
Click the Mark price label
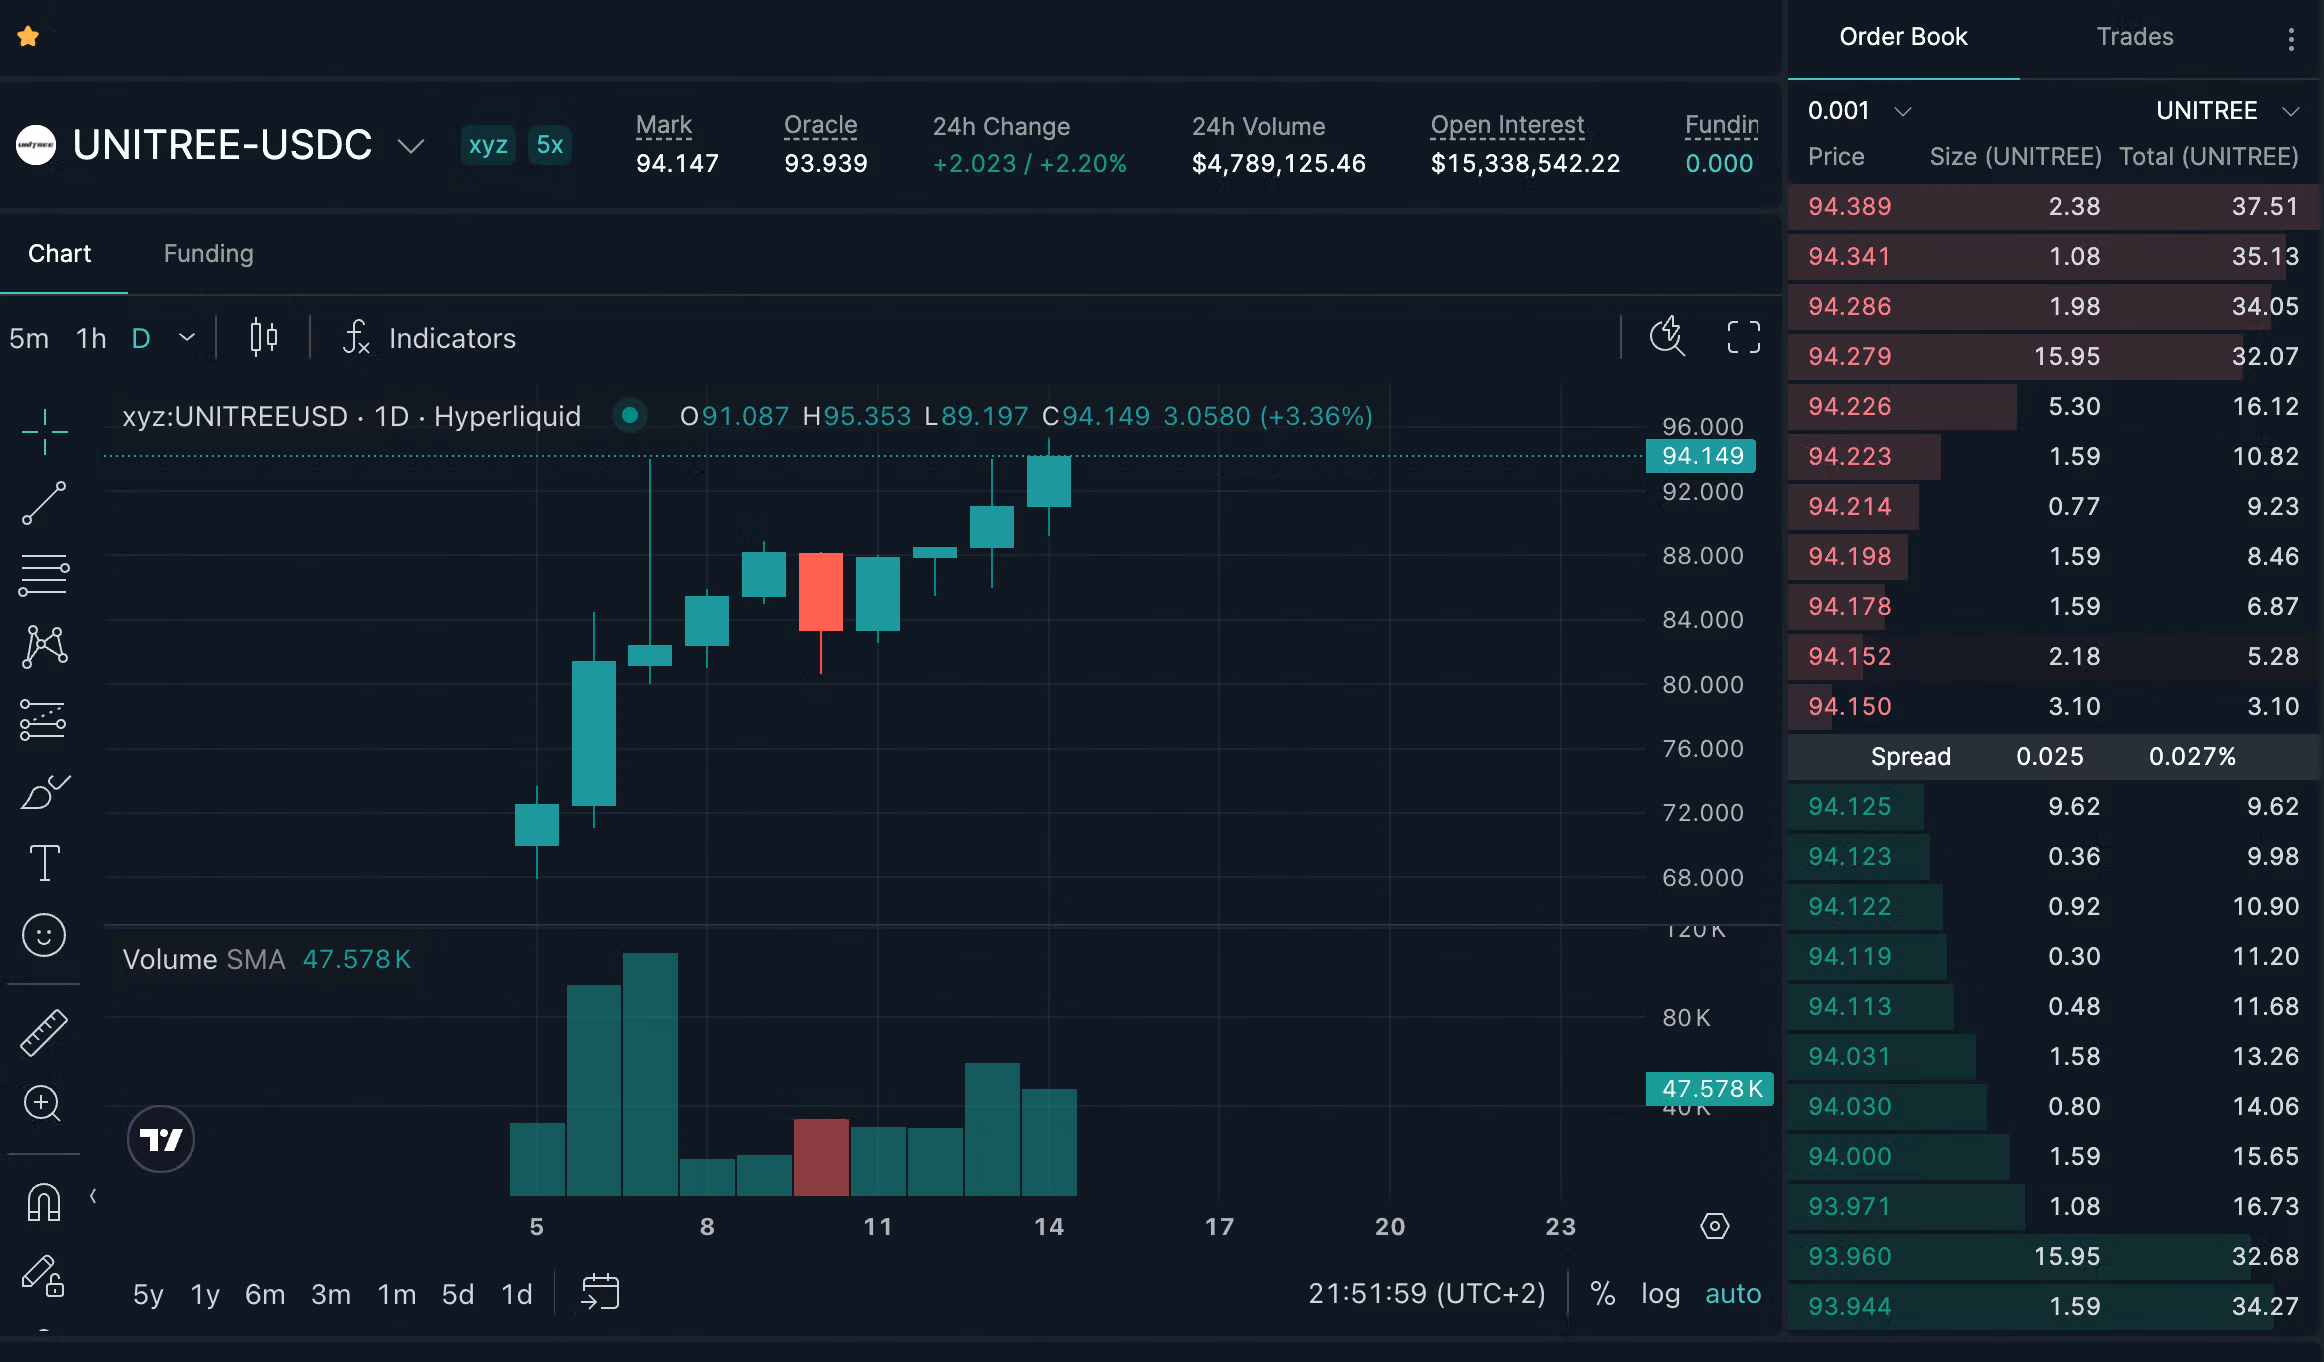click(x=664, y=125)
